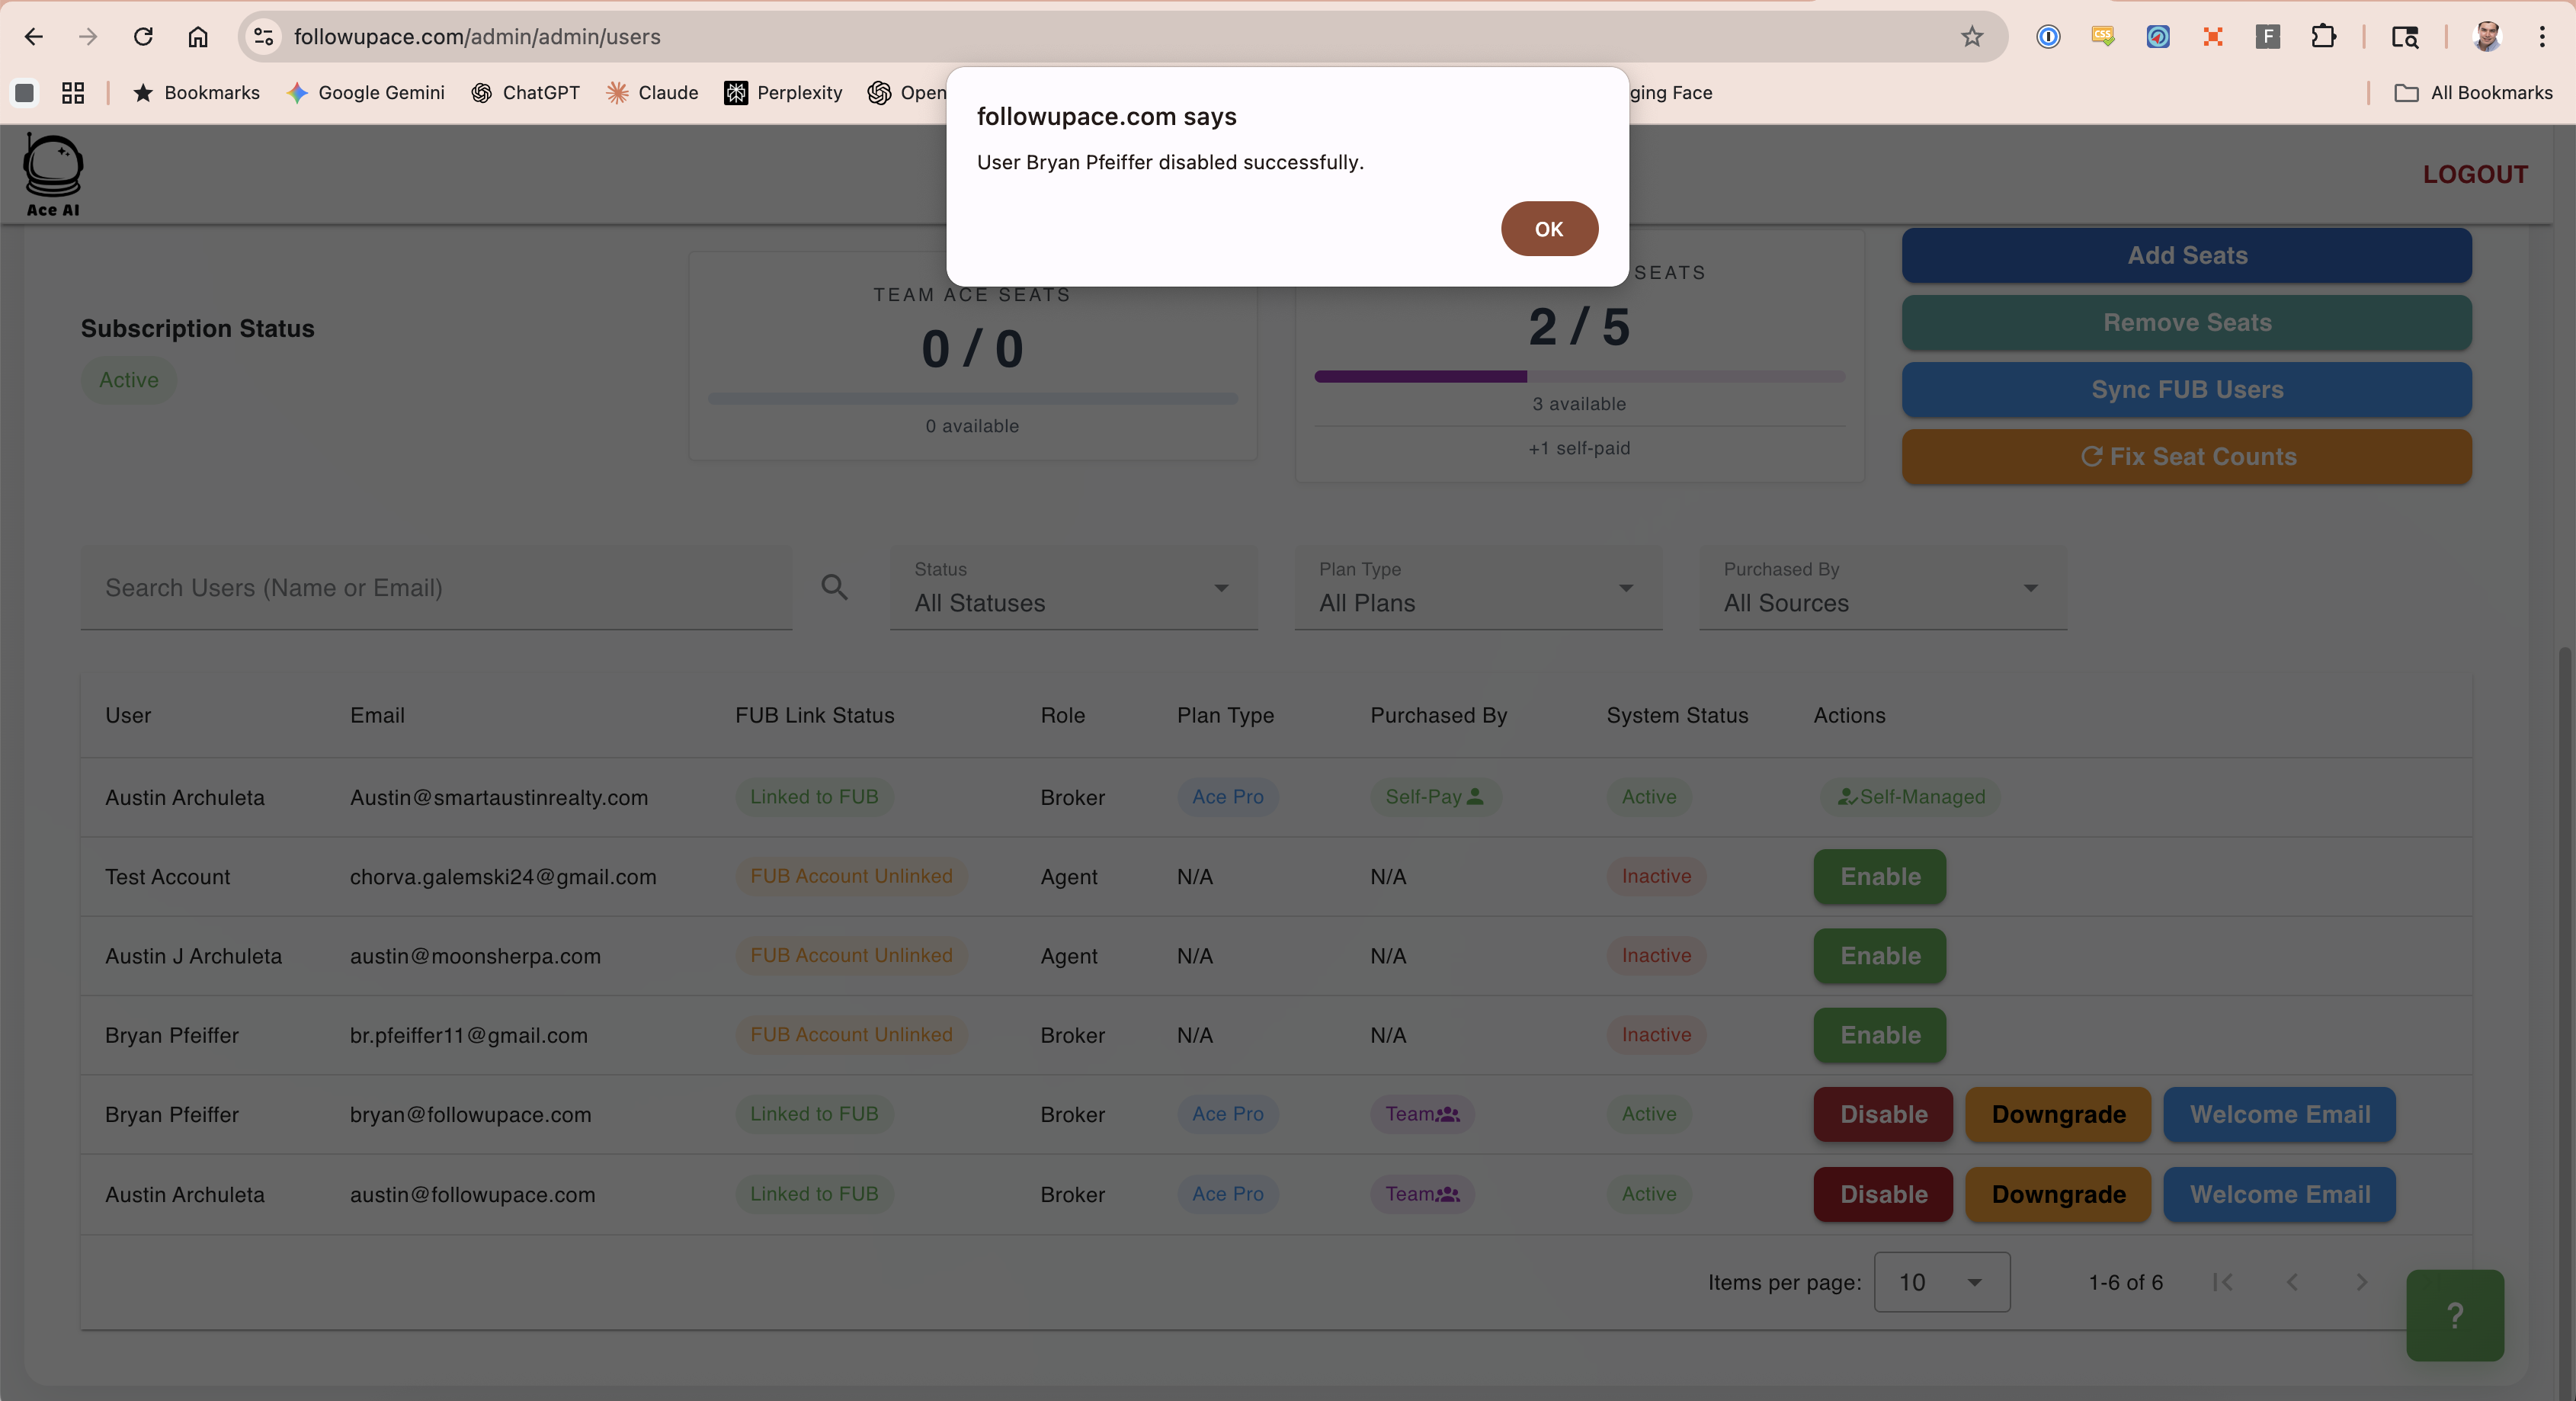Open the browser extensions puzzle icon
2576x1401 pixels.
tap(2322, 37)
